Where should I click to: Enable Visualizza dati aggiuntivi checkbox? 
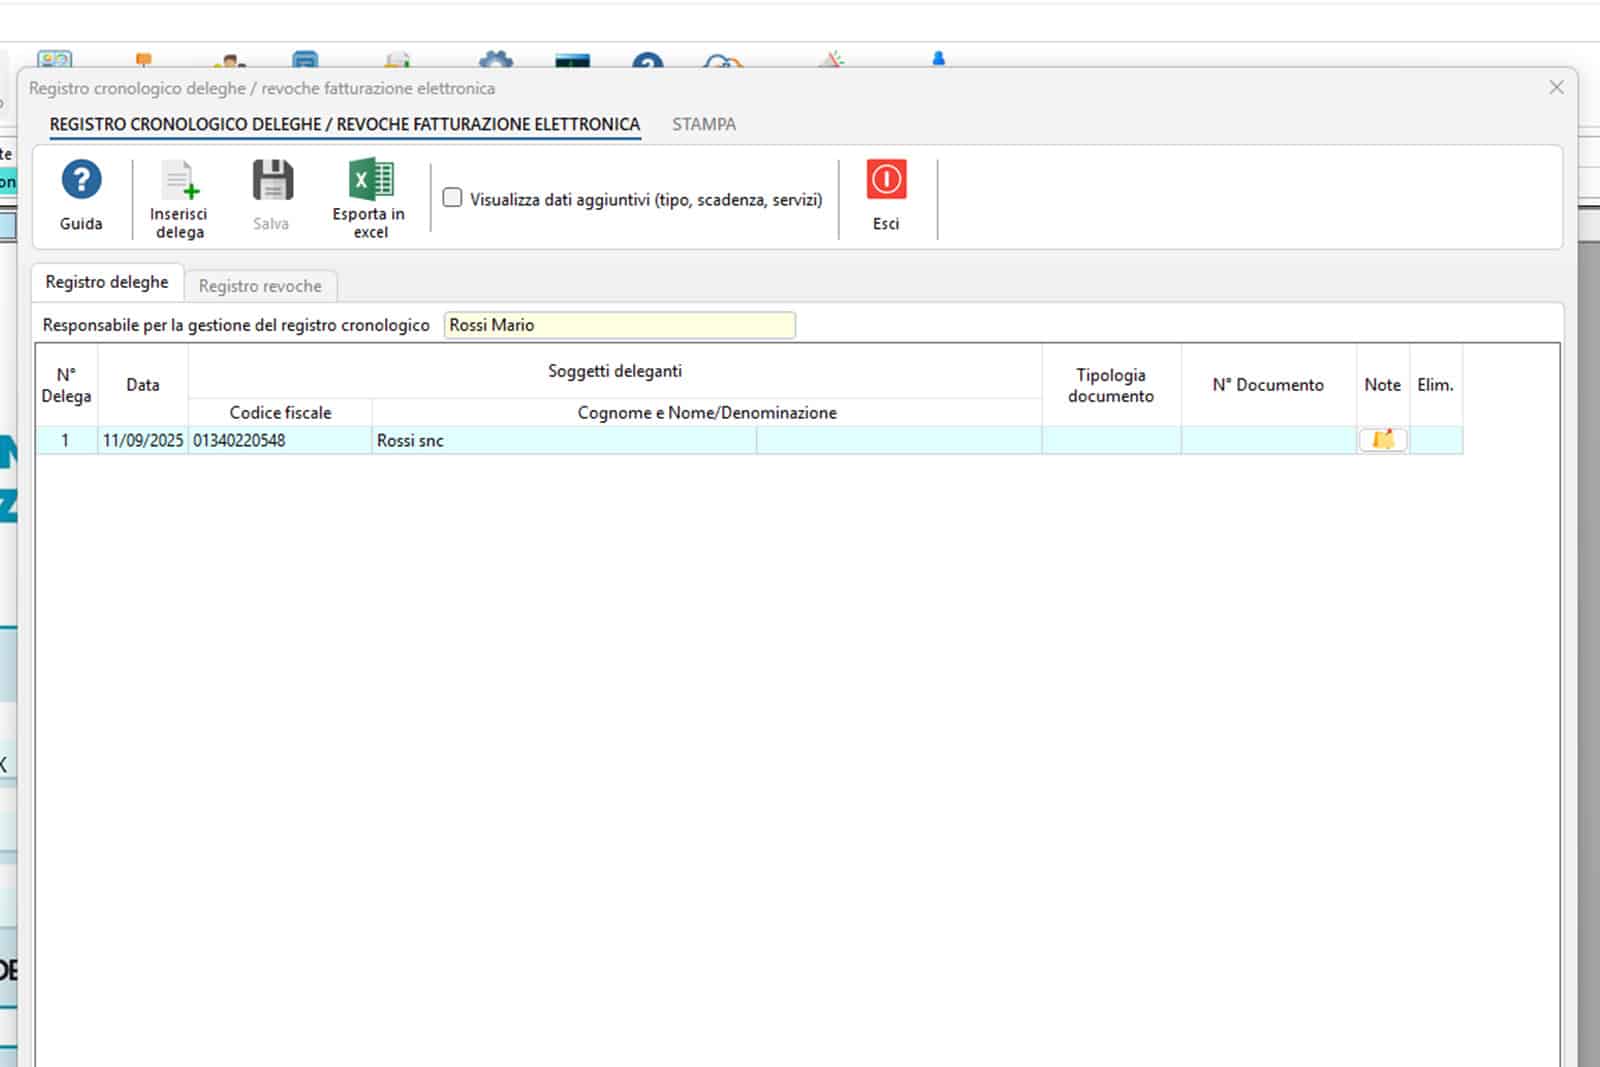pyautogui.click(x=453, y=198)
